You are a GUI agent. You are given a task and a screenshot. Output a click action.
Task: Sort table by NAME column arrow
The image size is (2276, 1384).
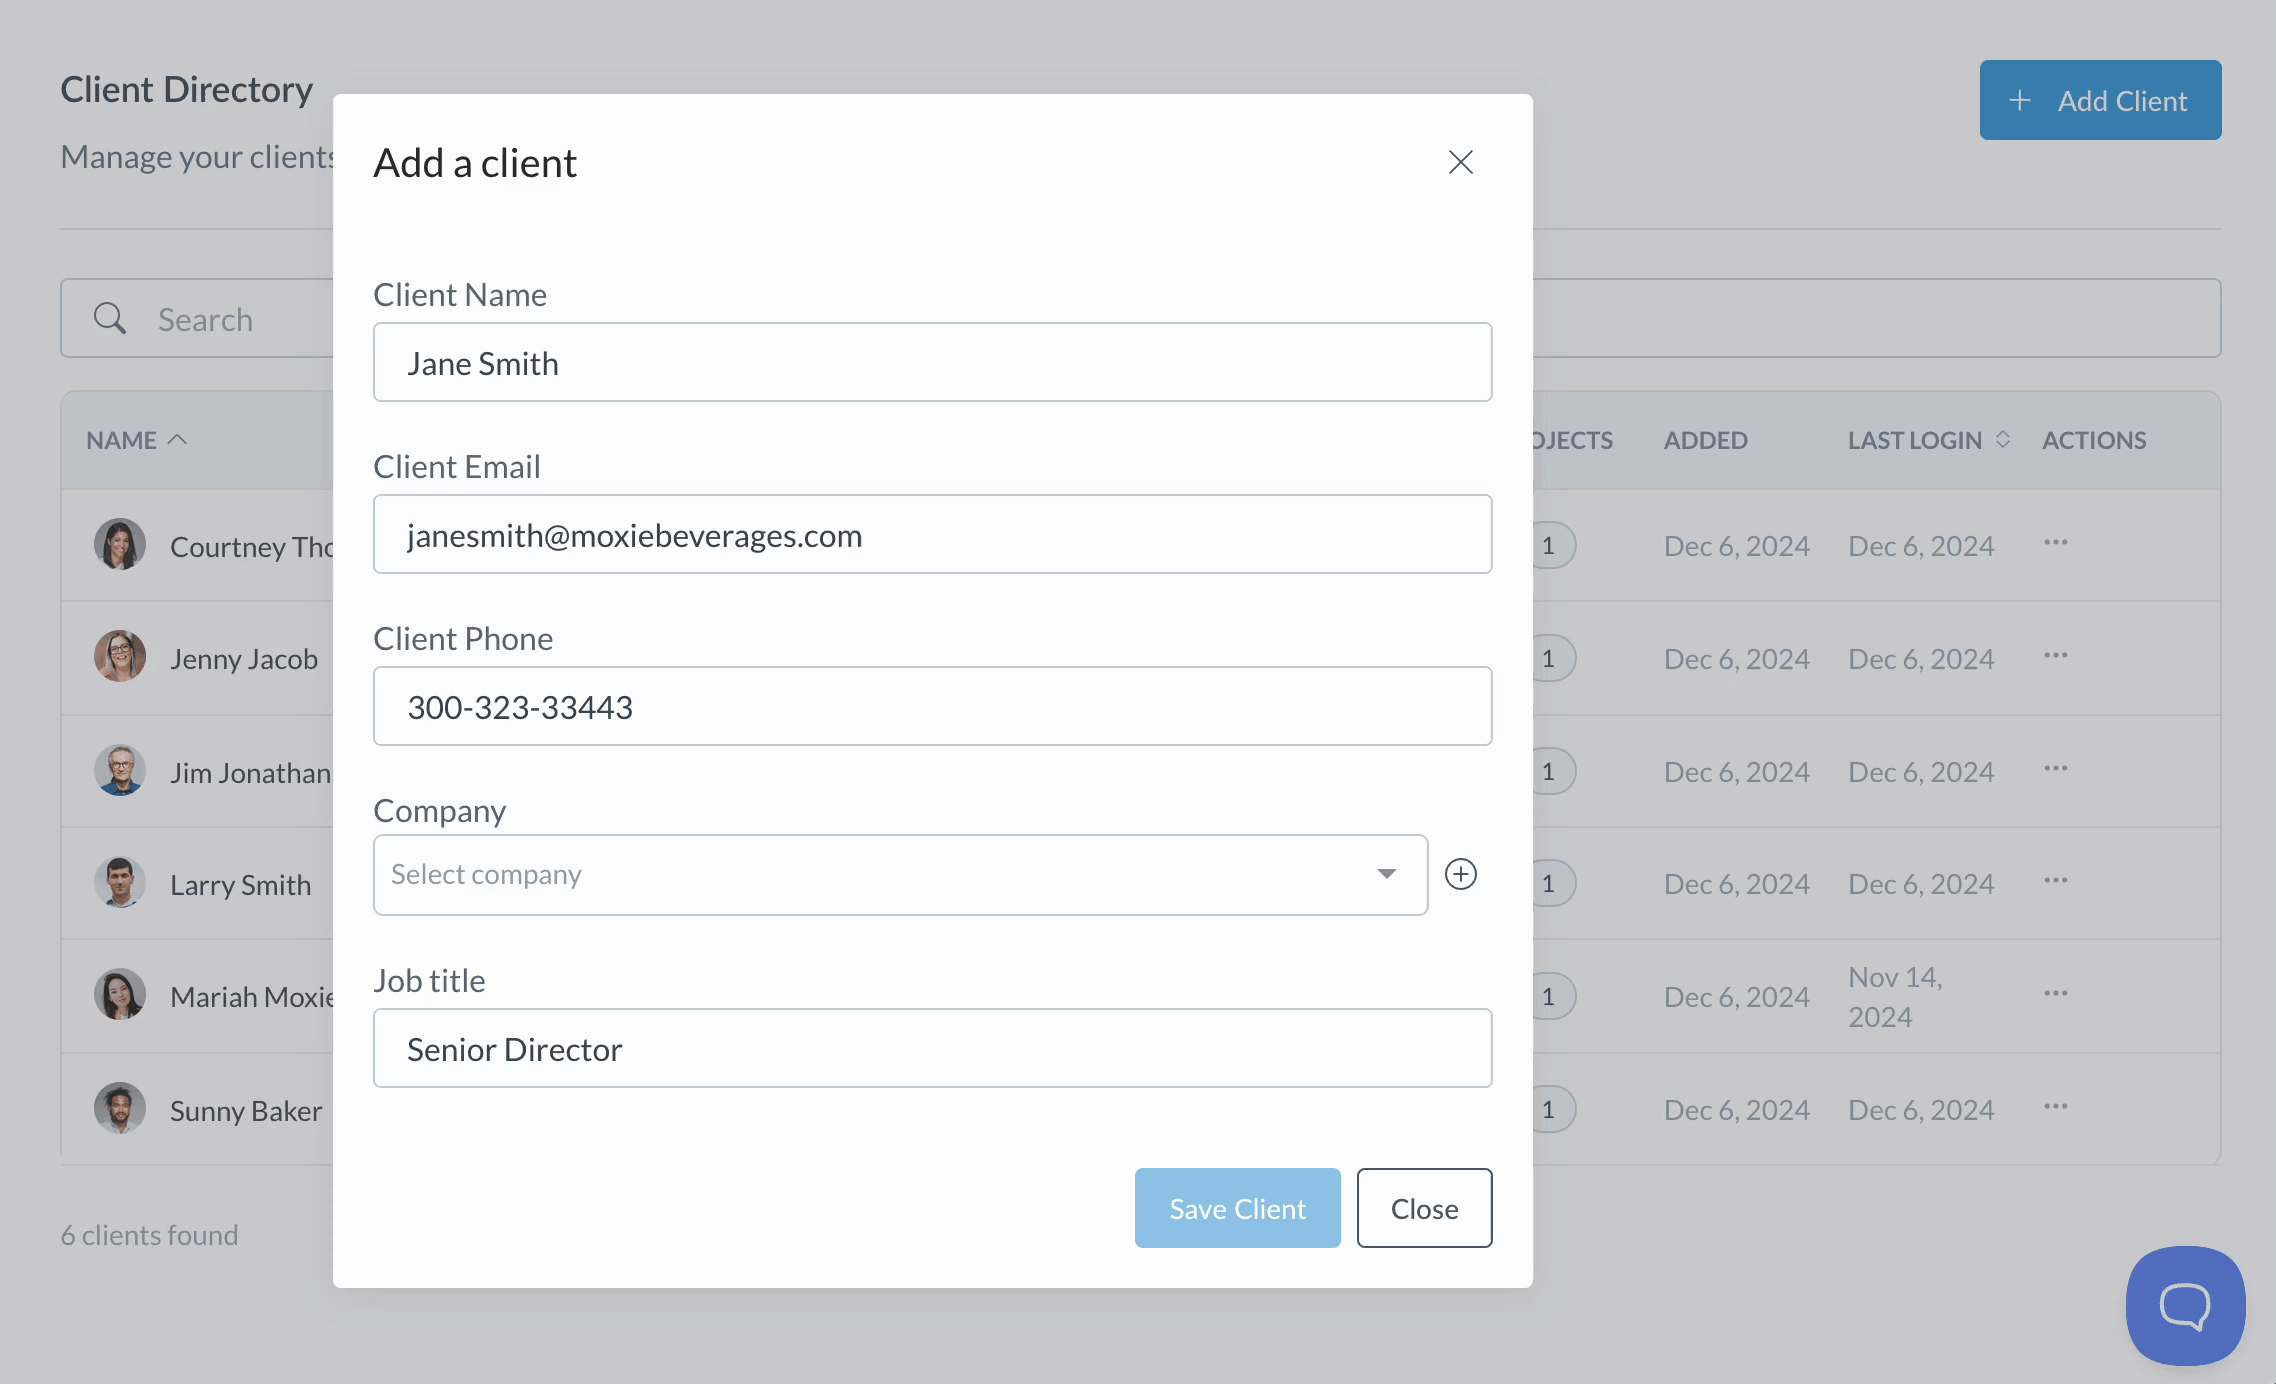click(178, 440)
